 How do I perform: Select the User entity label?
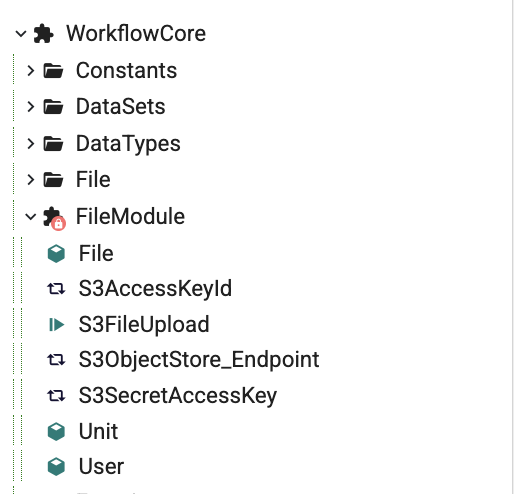pyautogui.click(x=101, y=466)
